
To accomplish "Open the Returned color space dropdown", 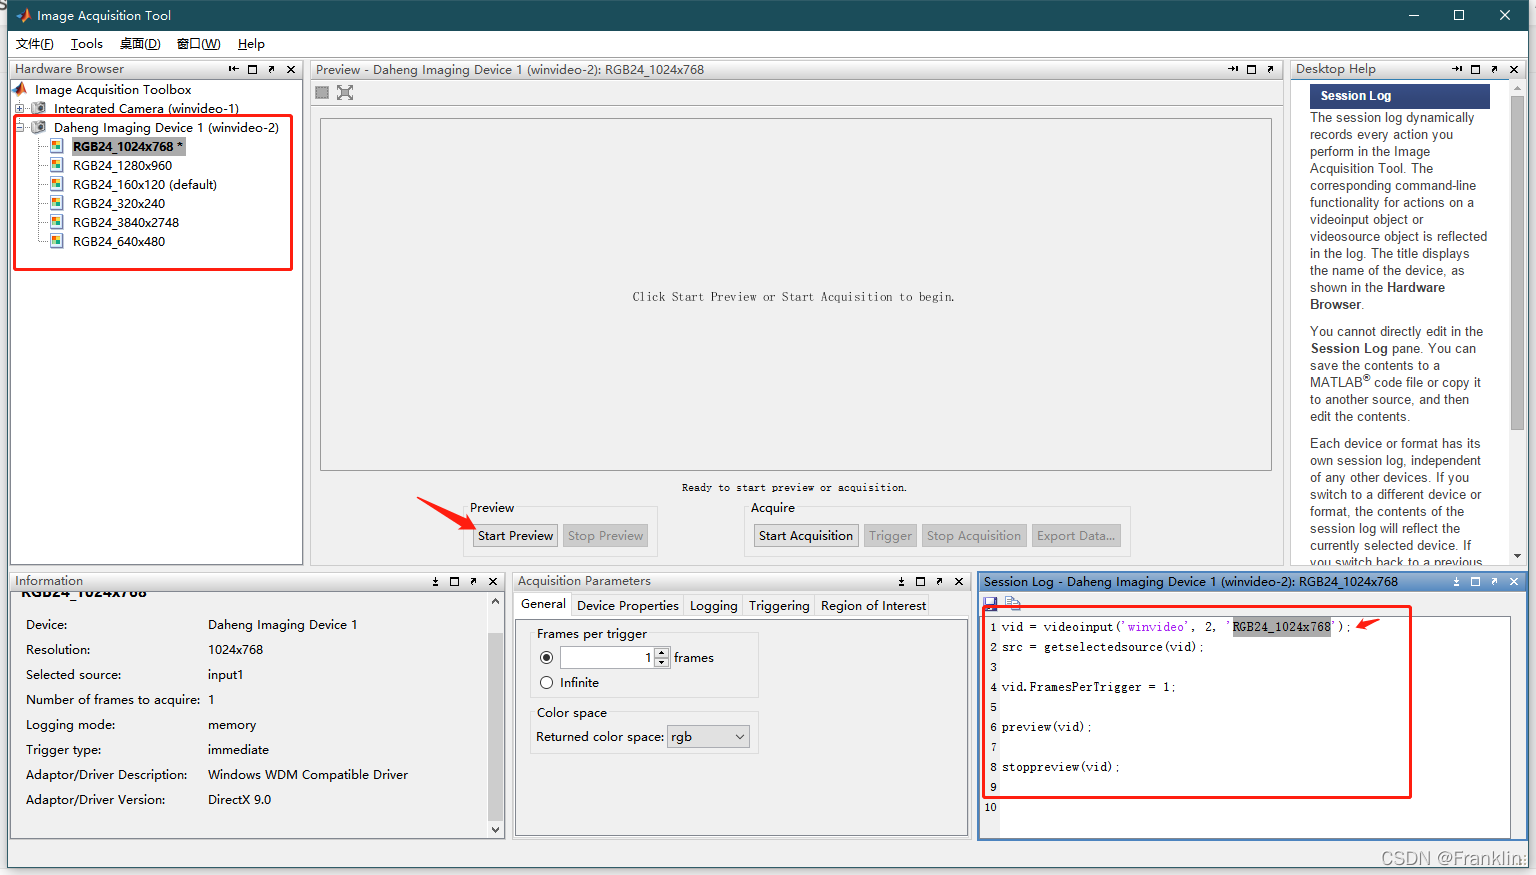I will coord(708,737).
